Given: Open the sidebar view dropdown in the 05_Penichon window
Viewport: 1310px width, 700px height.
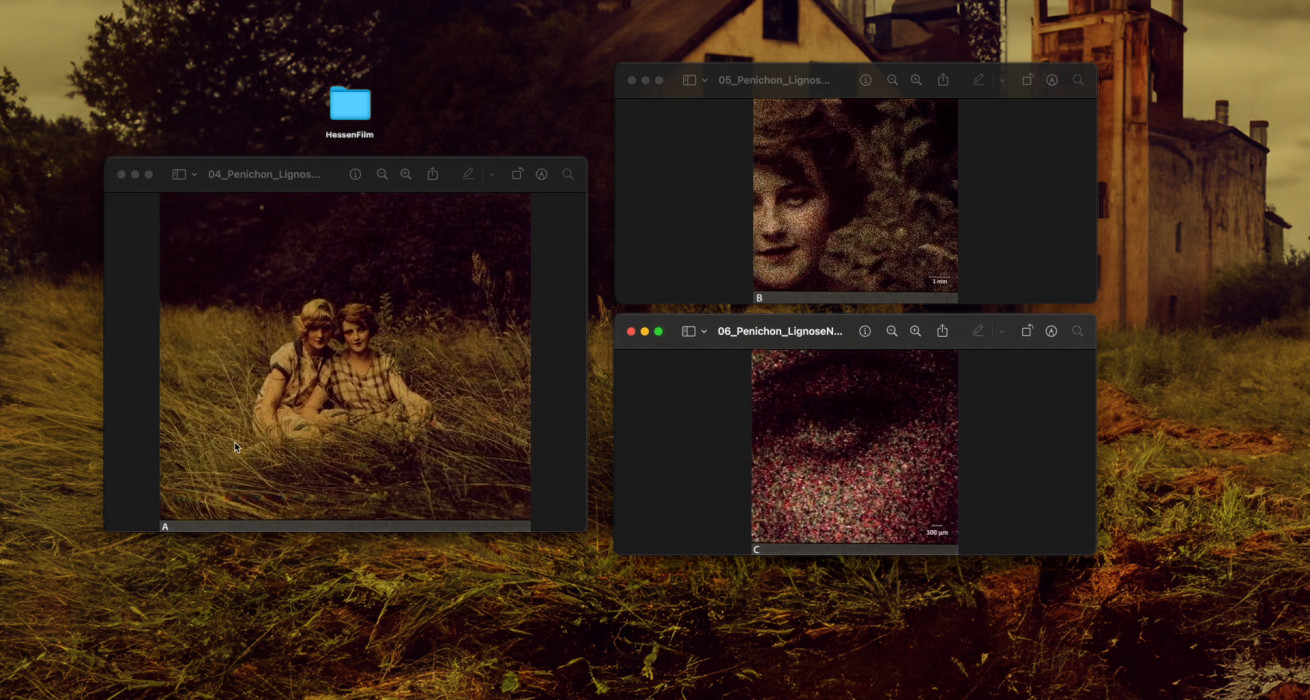Looking at the screenshot, I should pyautogui.click(x=704, y=80).
